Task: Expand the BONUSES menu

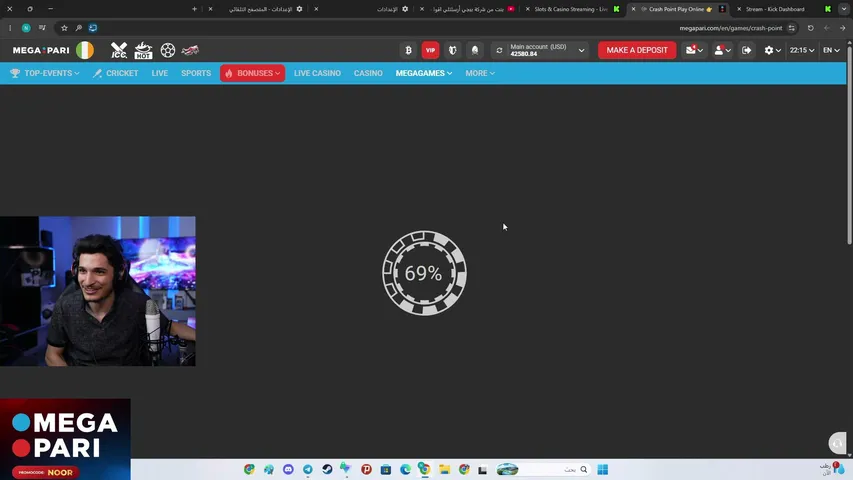Action: [x=252, y=73]
